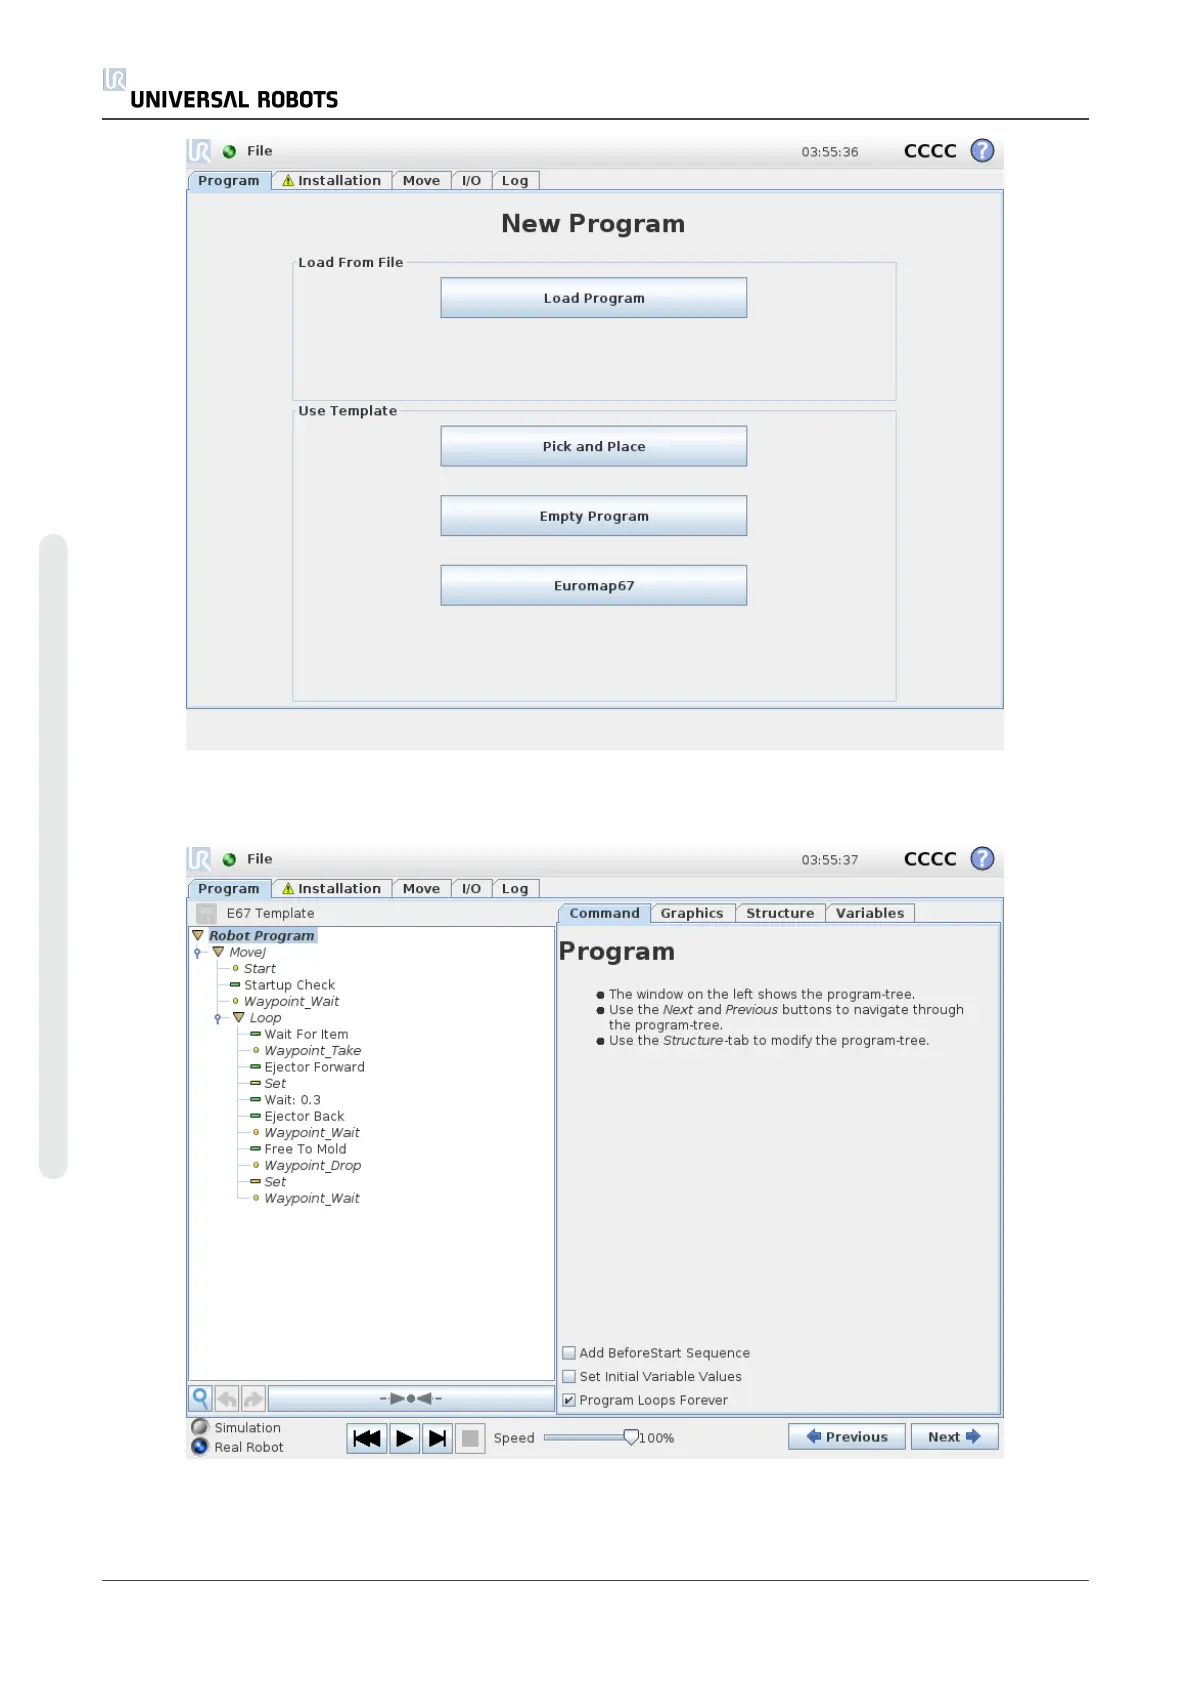Select Ejector Back in program tree
This screenshot has width=1191, height=1684.
tap(304, 1117)
